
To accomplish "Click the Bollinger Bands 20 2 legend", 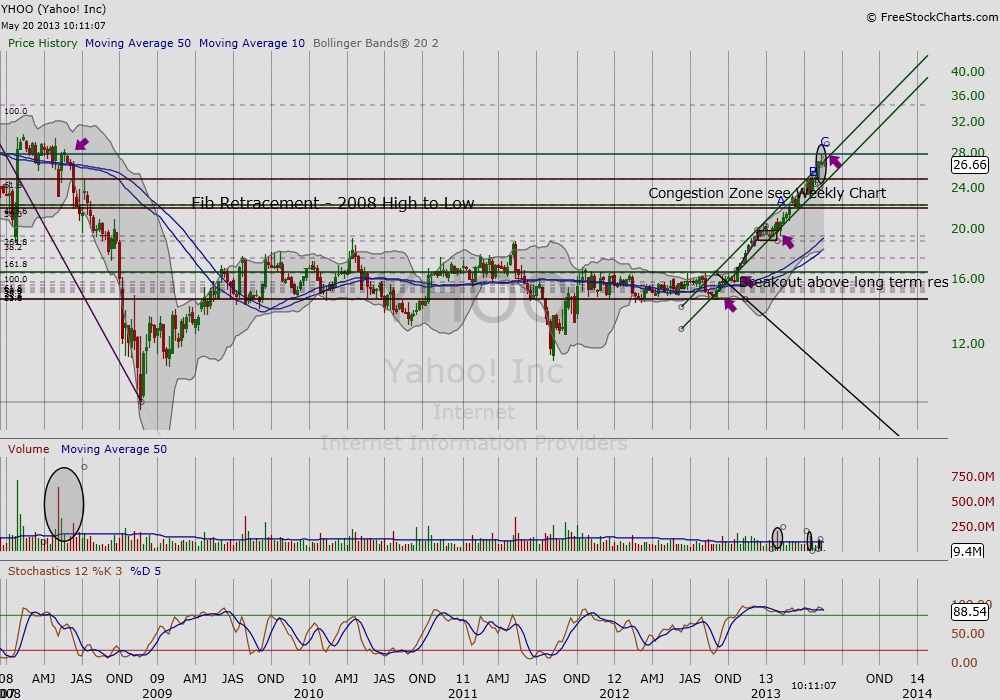I will pyautogui.click(x=376, y=43).
